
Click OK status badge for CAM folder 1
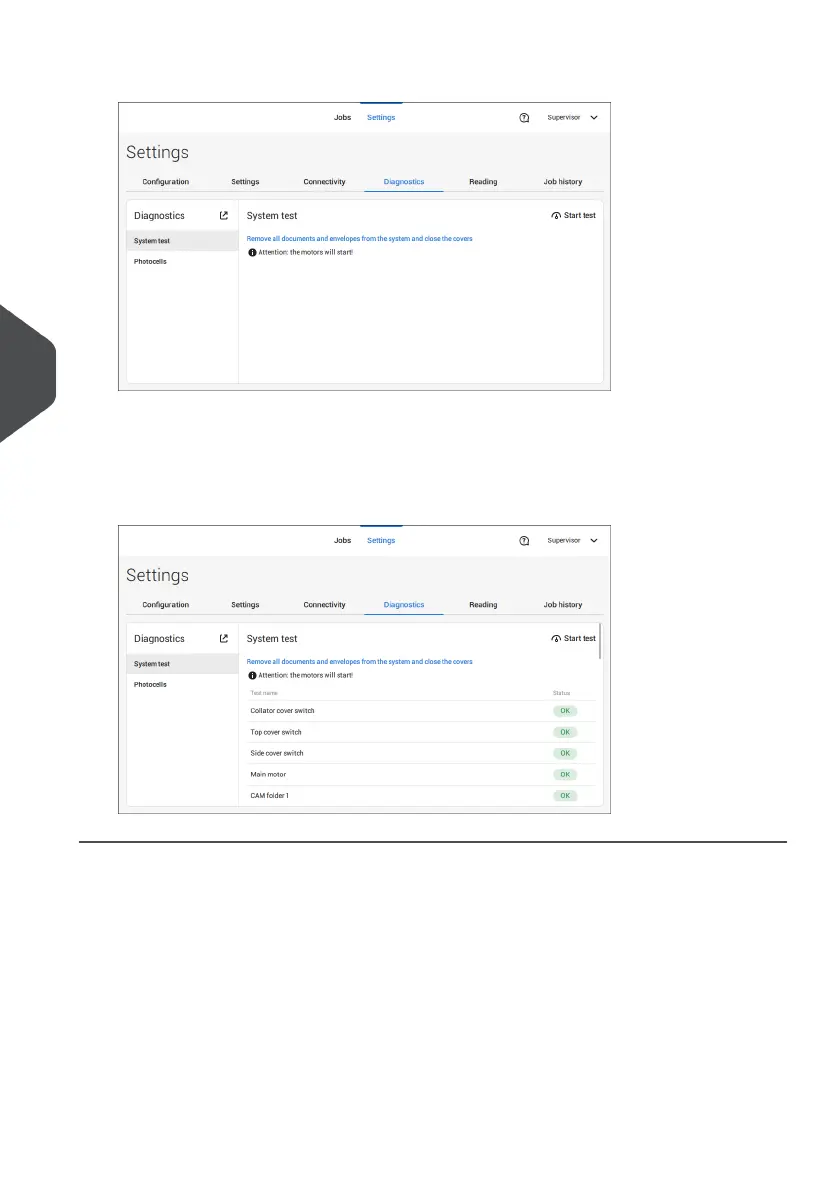tap(565, 796)
